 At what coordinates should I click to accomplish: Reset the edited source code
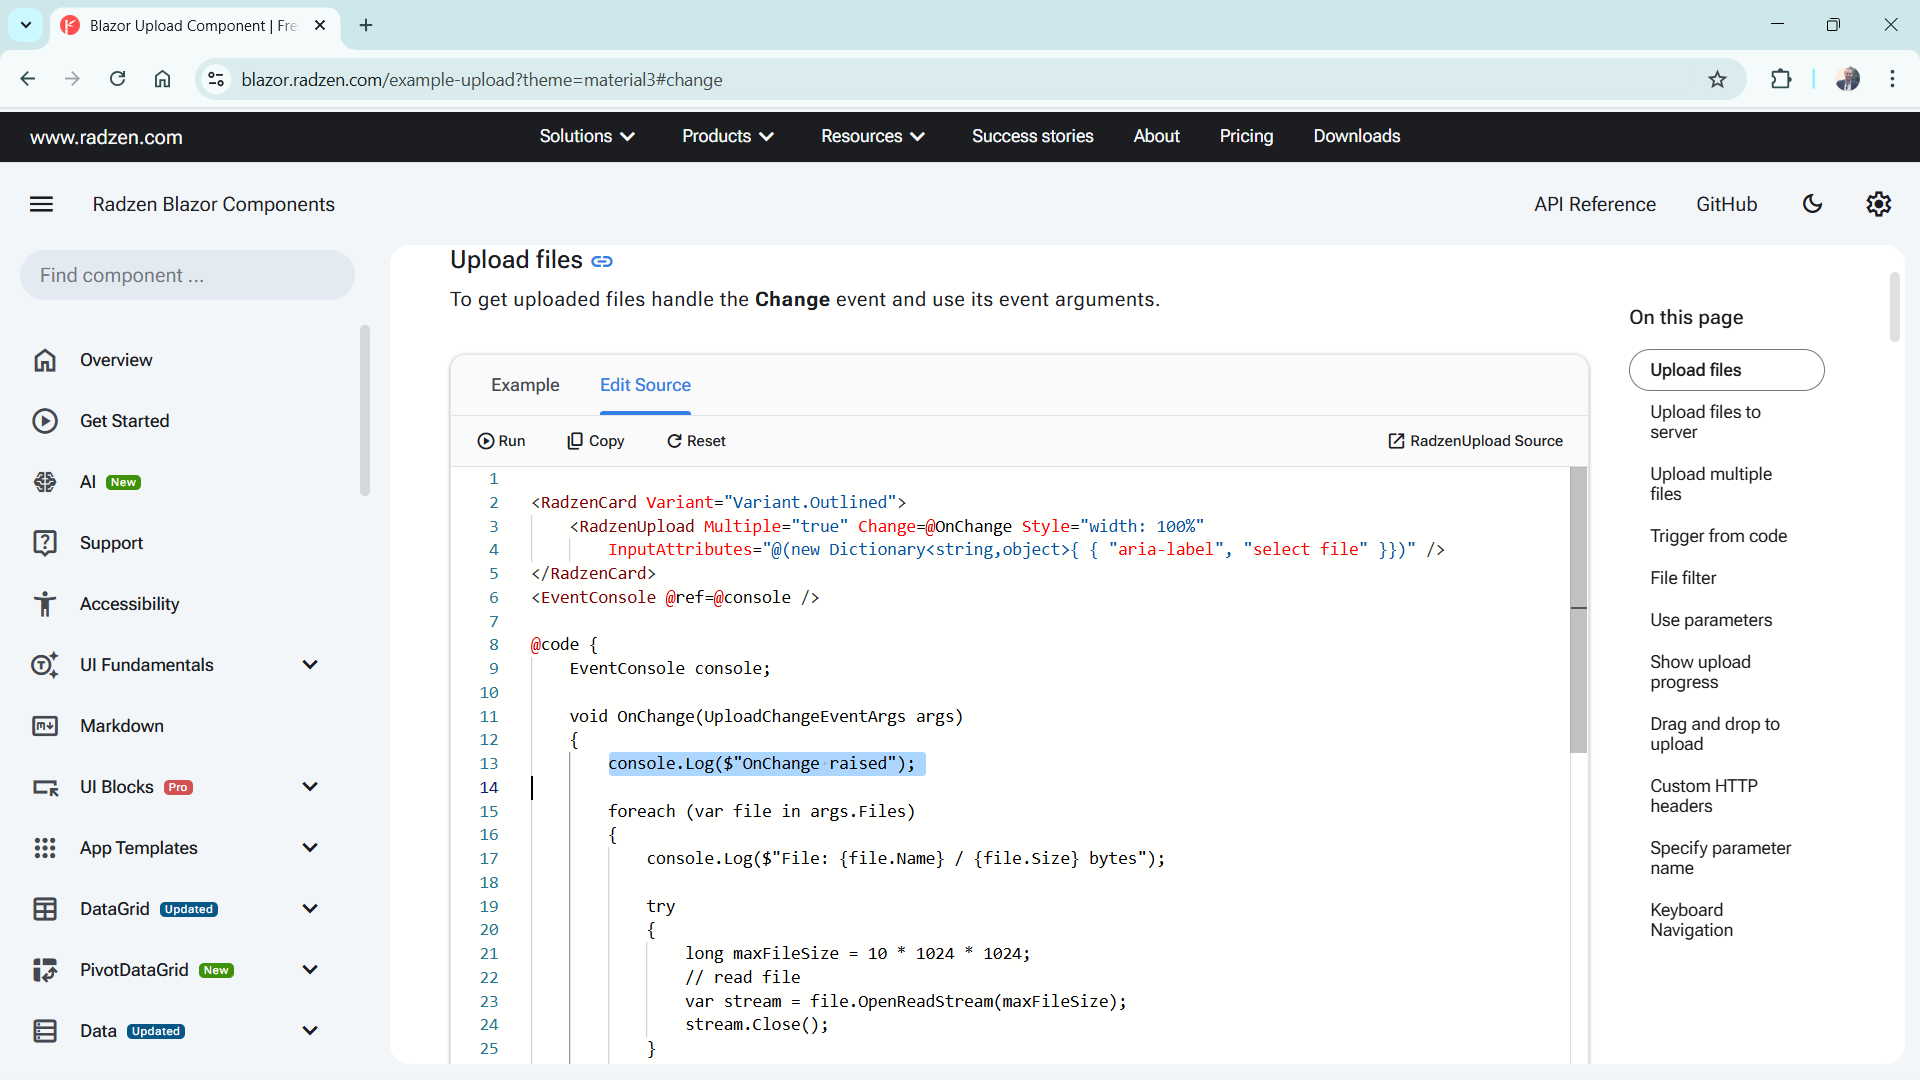696,441
